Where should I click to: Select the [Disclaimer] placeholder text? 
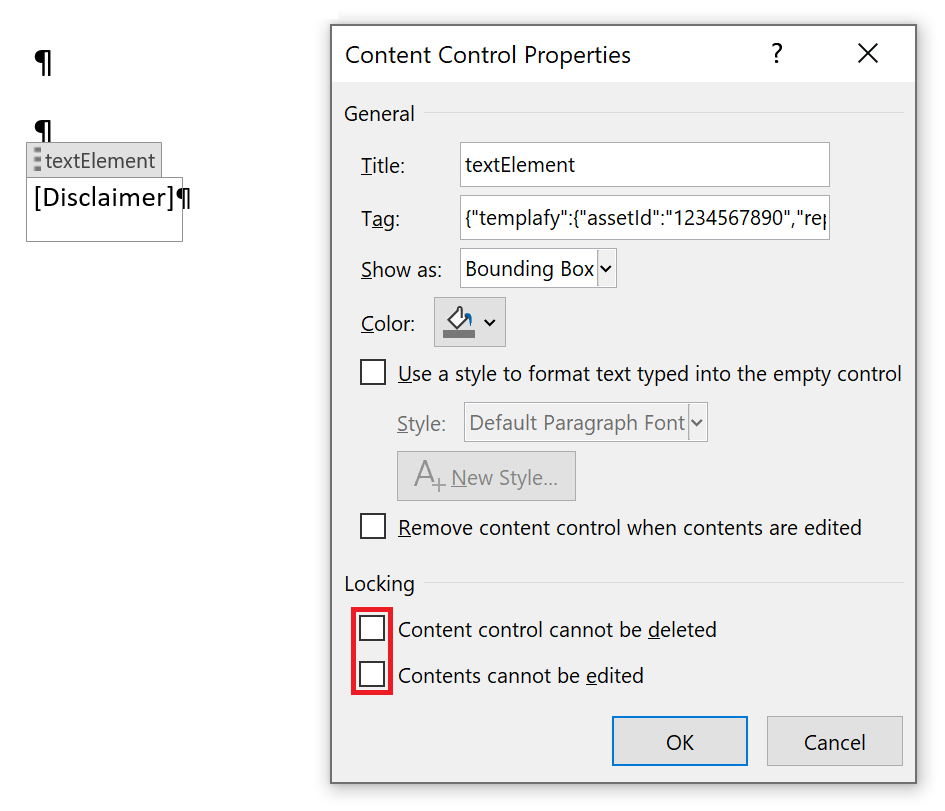[x=103, y=197]
